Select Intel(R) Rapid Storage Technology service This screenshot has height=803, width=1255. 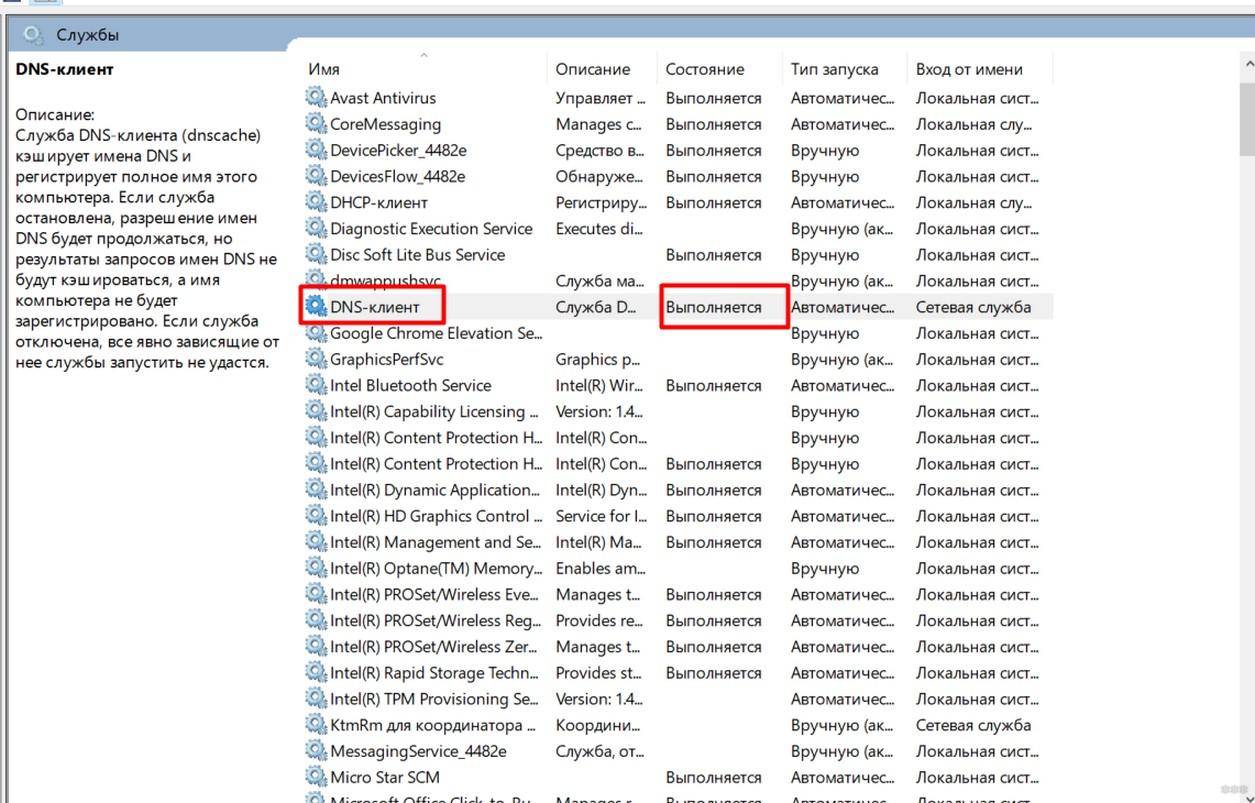pos(434,673)
